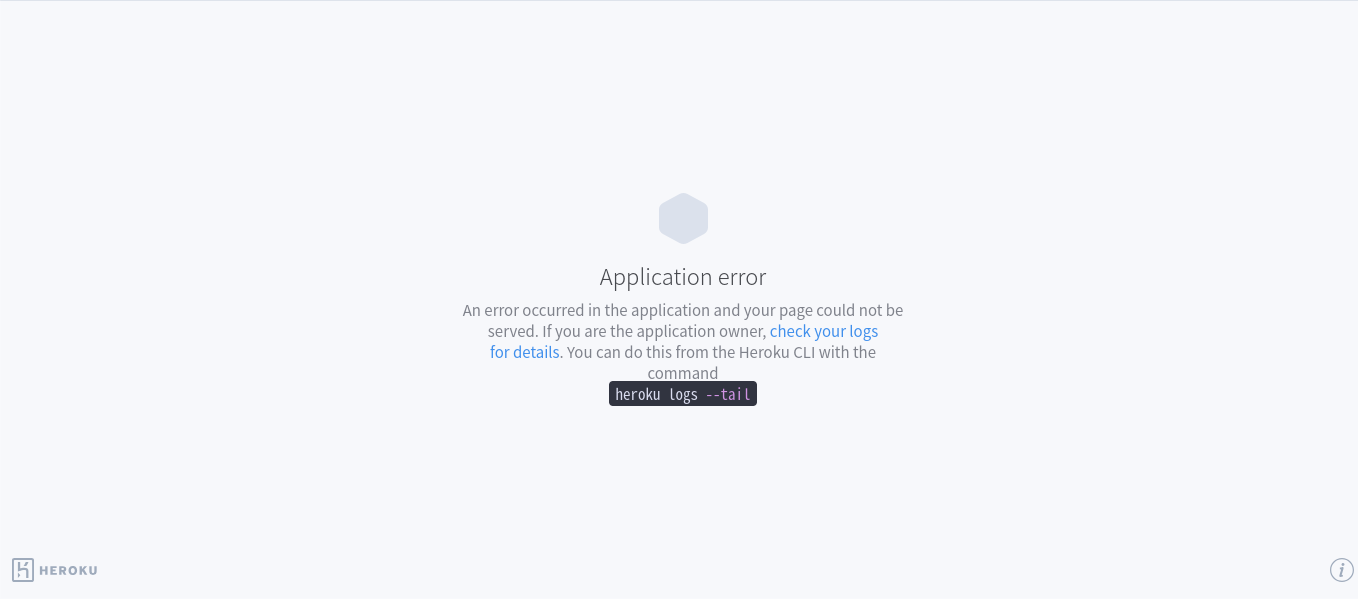Select the "heroku logs --tail" command block
Screen dimensions: 1358x599
click(x=683, y=394)
